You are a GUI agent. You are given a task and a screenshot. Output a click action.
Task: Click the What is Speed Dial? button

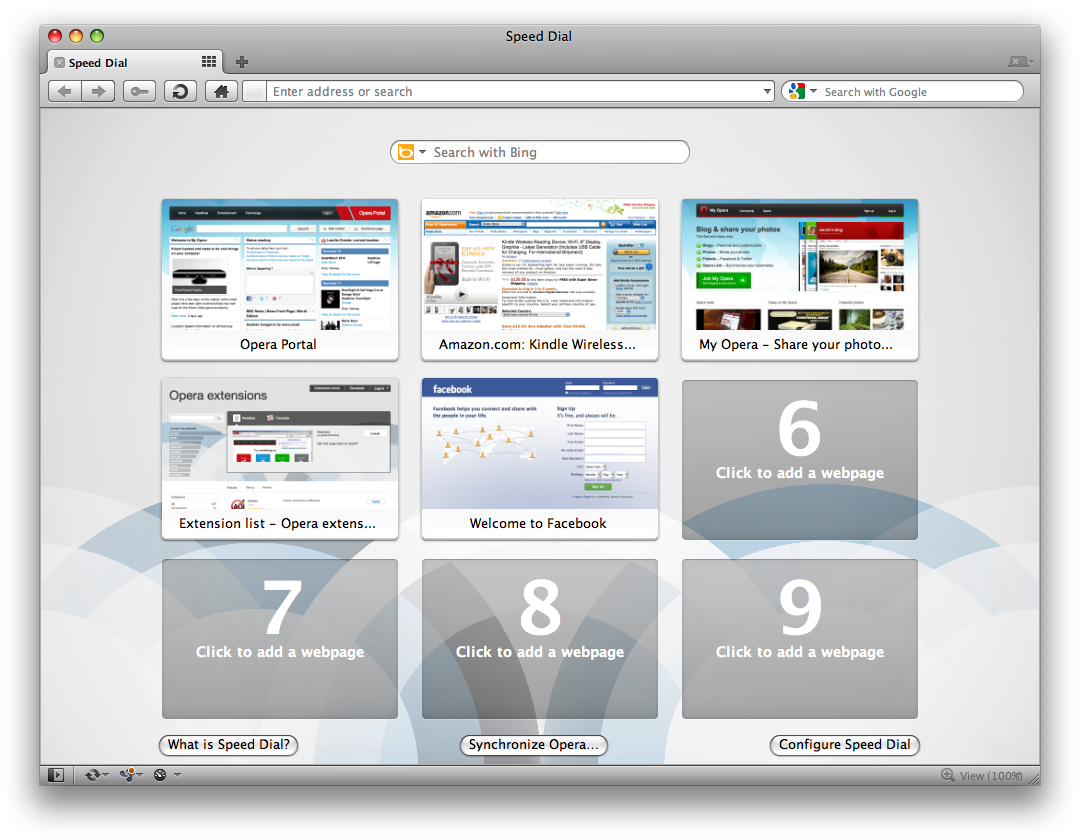[228, 745]
